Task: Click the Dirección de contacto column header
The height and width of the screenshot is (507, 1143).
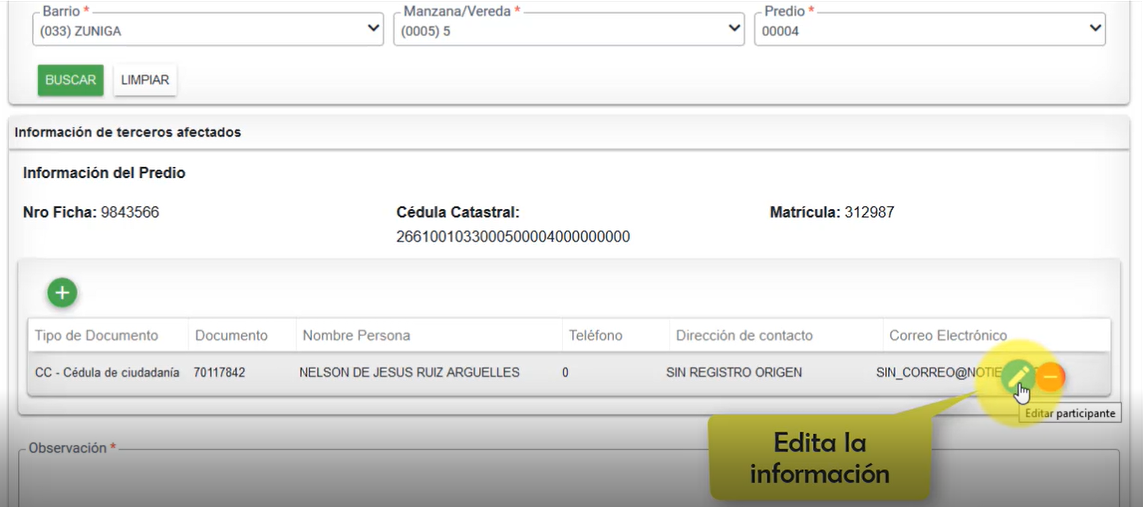Action: point(744,335)
